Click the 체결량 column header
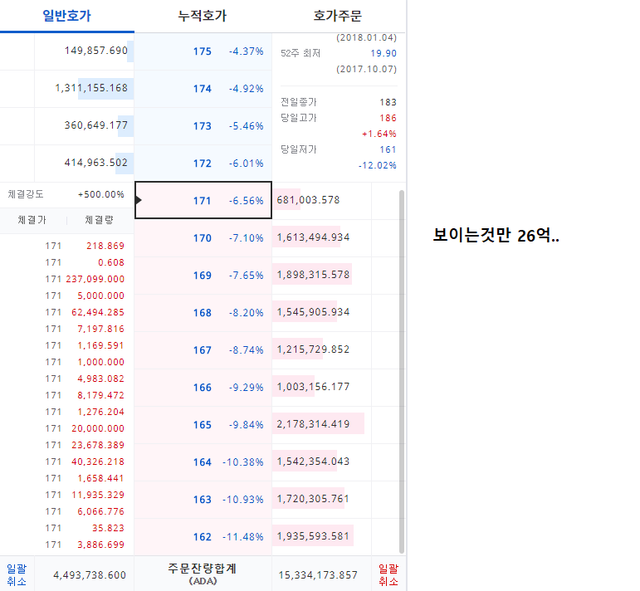 [99, 220]
